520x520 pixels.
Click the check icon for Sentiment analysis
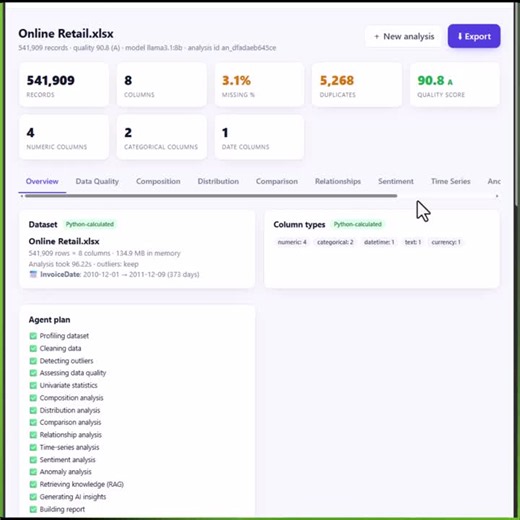tap(33, 460)
